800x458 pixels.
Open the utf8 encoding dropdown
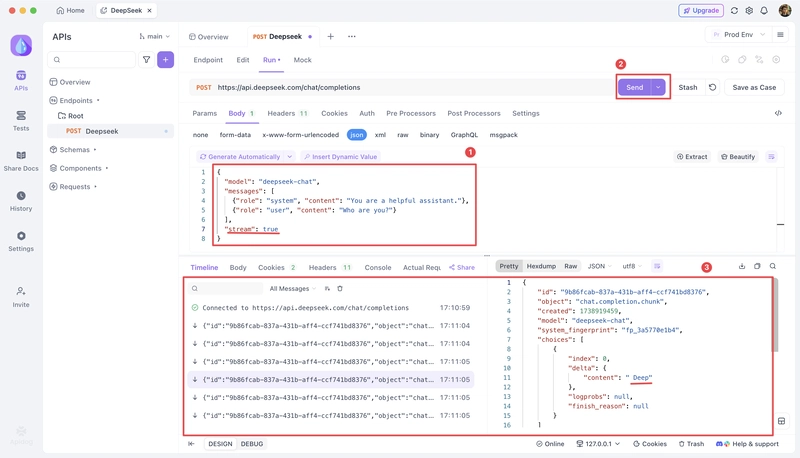[x=632, y=266]
